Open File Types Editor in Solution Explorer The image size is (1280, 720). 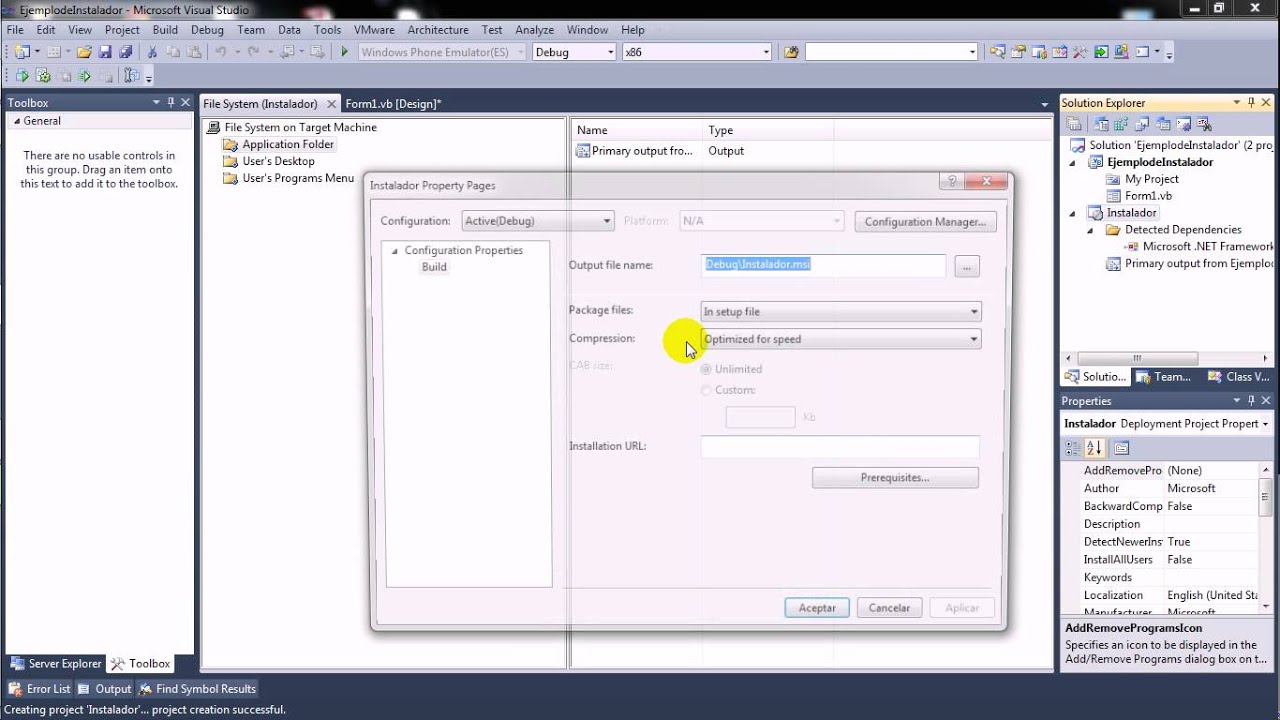coord(1142,125)
